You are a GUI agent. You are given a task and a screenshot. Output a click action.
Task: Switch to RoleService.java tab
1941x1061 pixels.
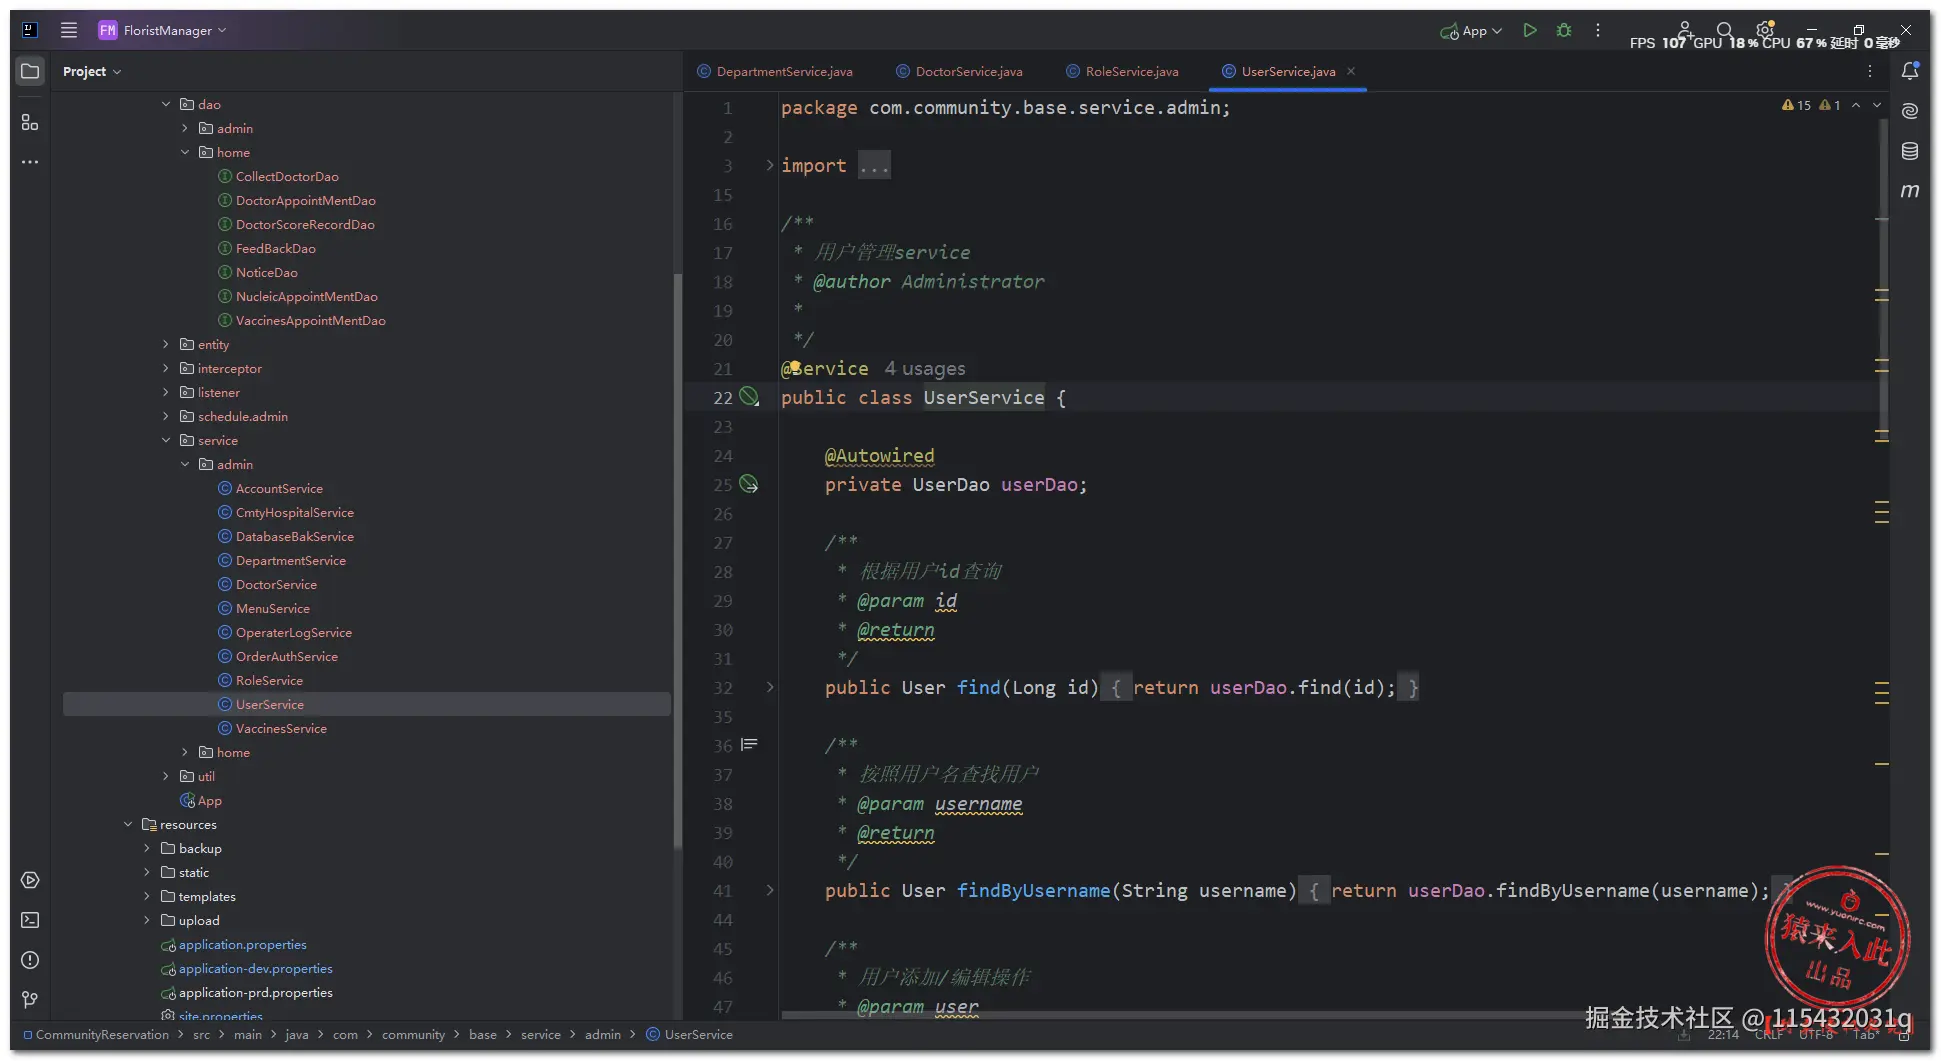pos(1122,71)
